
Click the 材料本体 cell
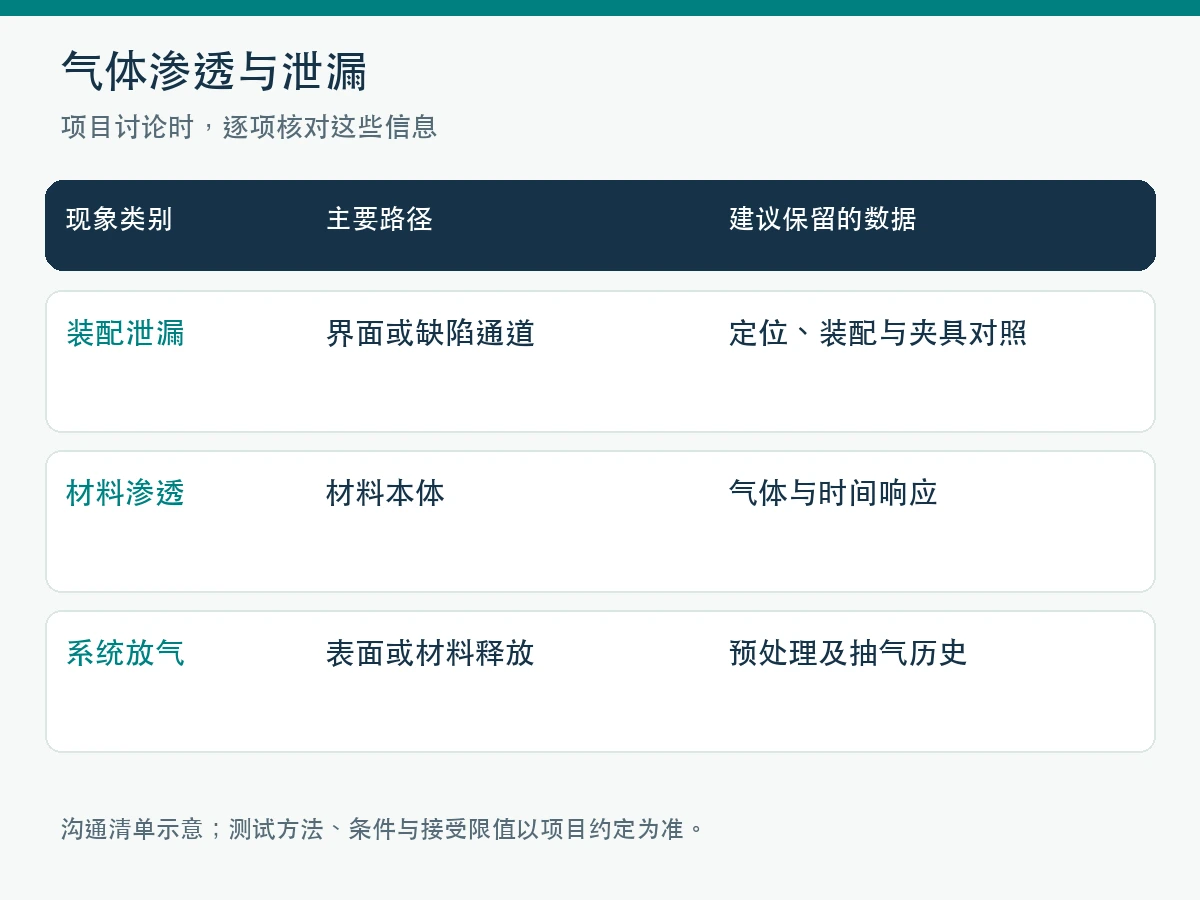point(385,493)
